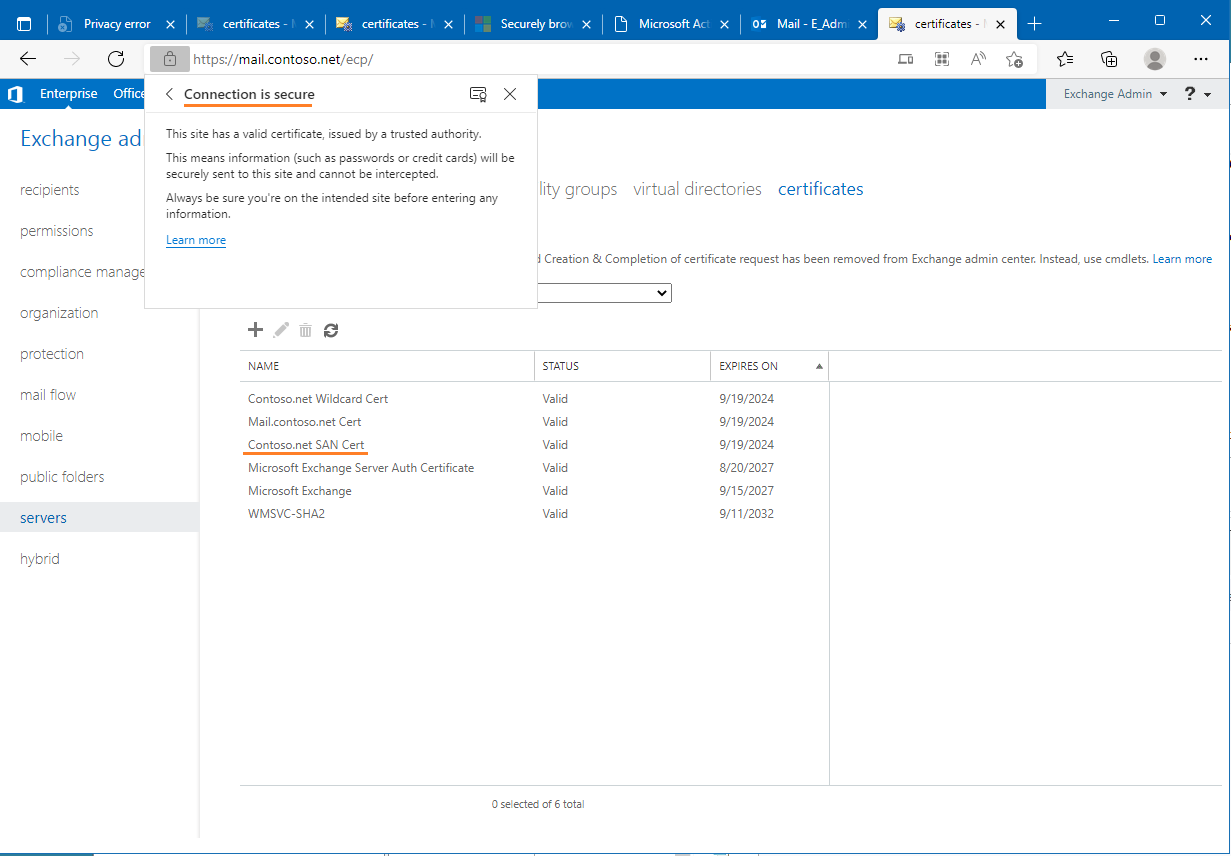Open mobile in the sidebar

(x=41, y=436)
